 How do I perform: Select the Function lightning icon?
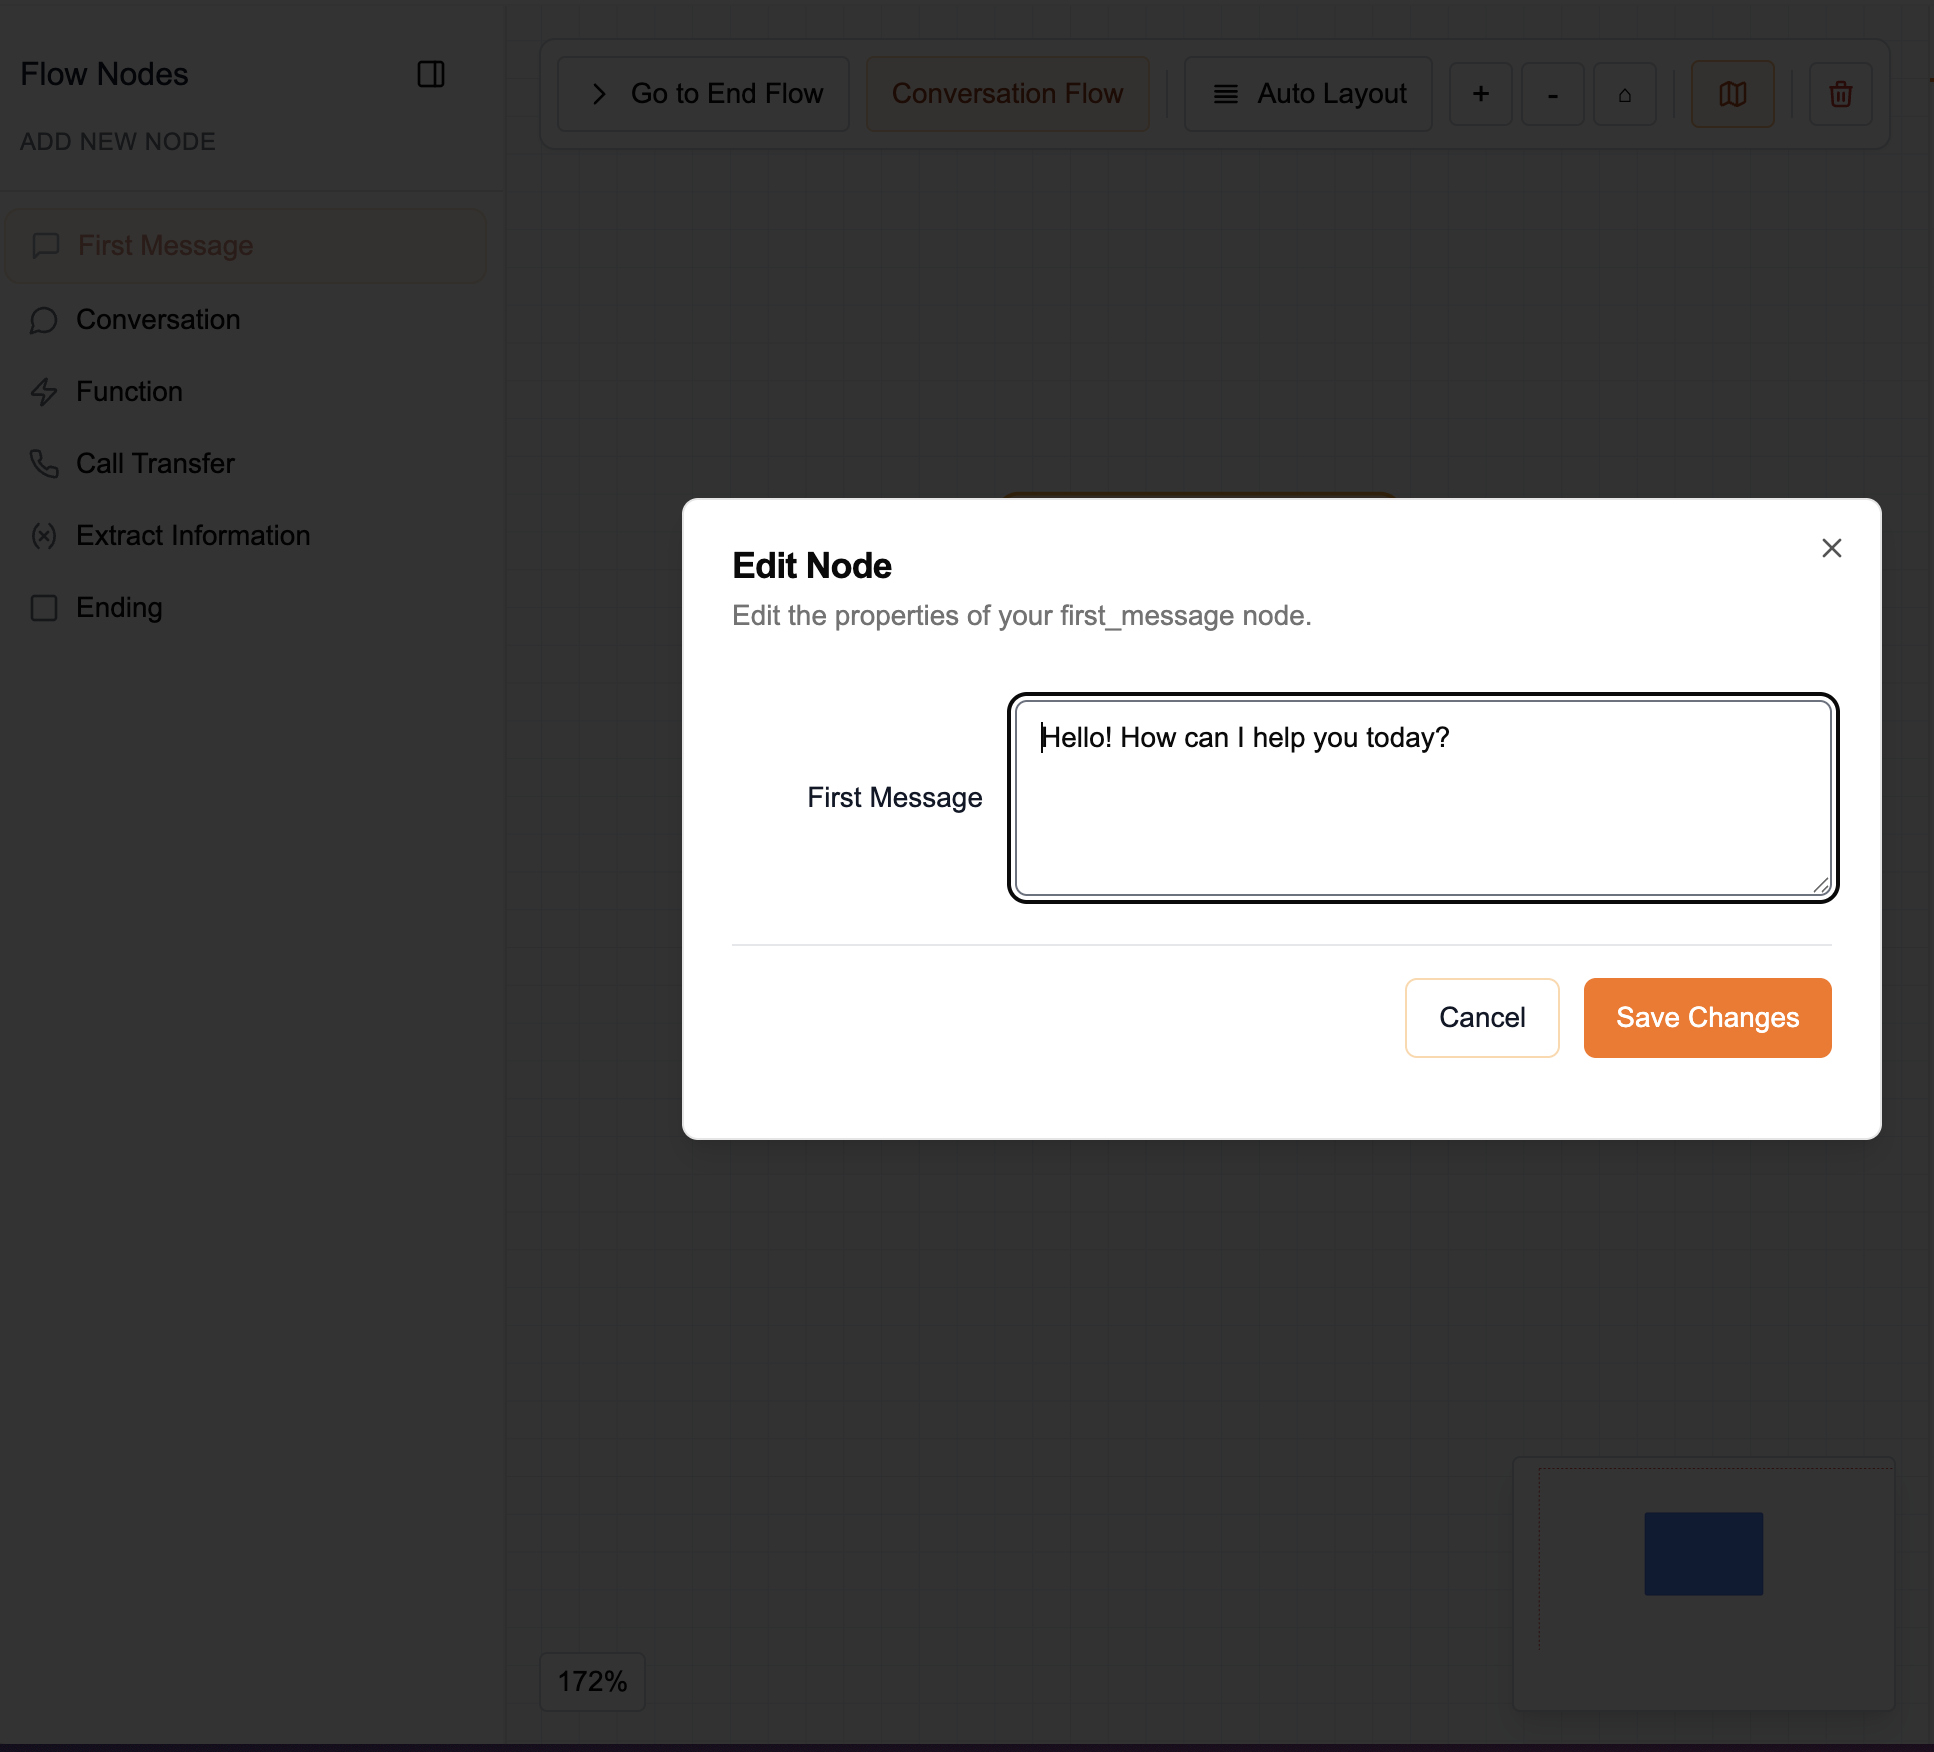pos(45,392)
